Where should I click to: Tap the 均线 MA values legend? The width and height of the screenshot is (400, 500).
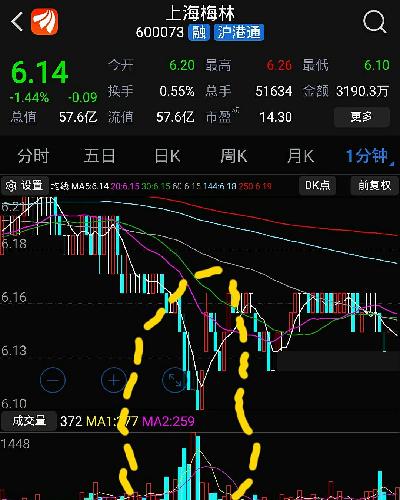coord(161,186)
